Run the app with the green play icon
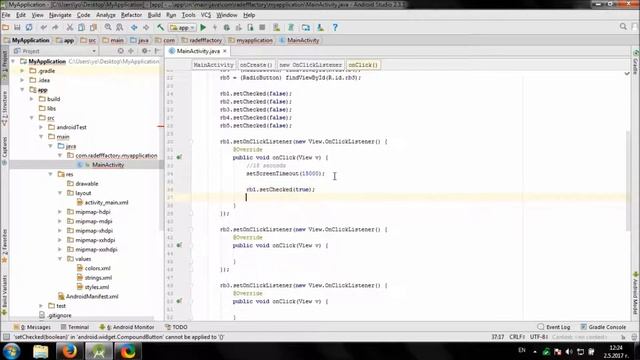Viewport: 640px width, 360px height. [x=203, y=27]
